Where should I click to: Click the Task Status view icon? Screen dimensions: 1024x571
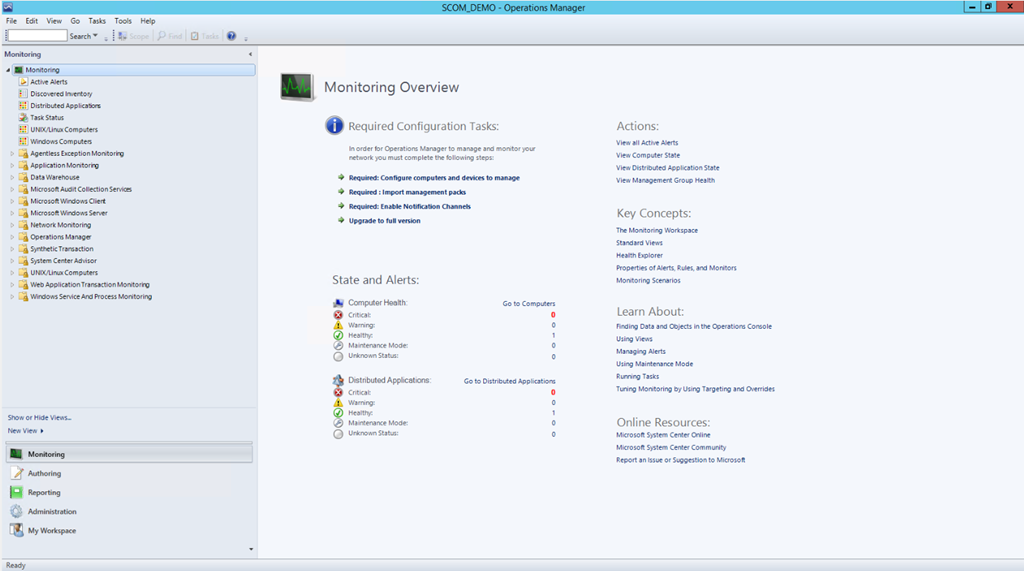pyautogui.click(x=23, y=118)
